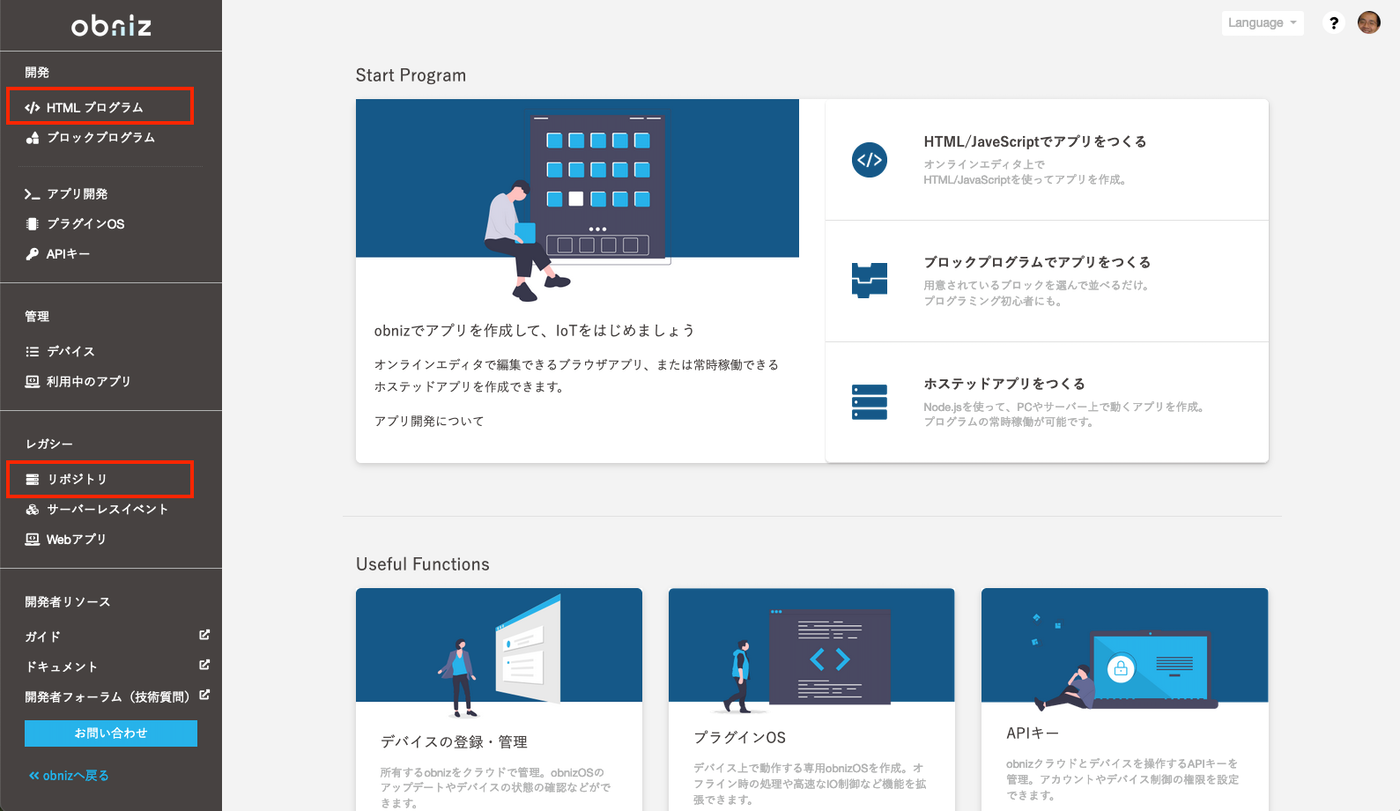Go to デバイス management page
This screenshot has height=811, width=1400.
[70, 351]
